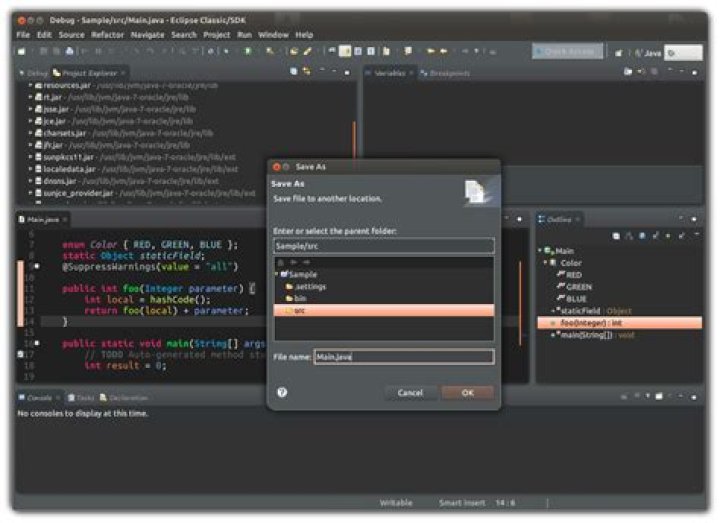Expand the resources.jar node
720x523 pixels.
[x=30, y=85]
